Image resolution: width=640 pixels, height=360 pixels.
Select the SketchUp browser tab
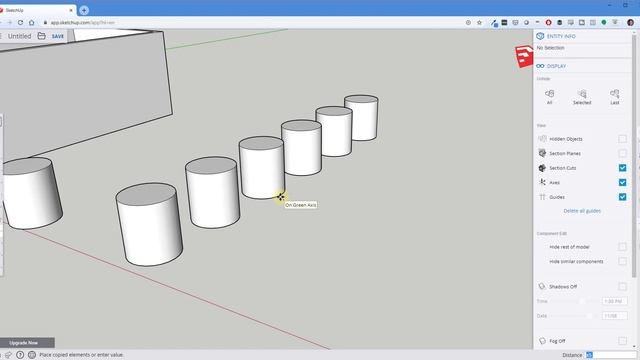[x=37, y=10]
